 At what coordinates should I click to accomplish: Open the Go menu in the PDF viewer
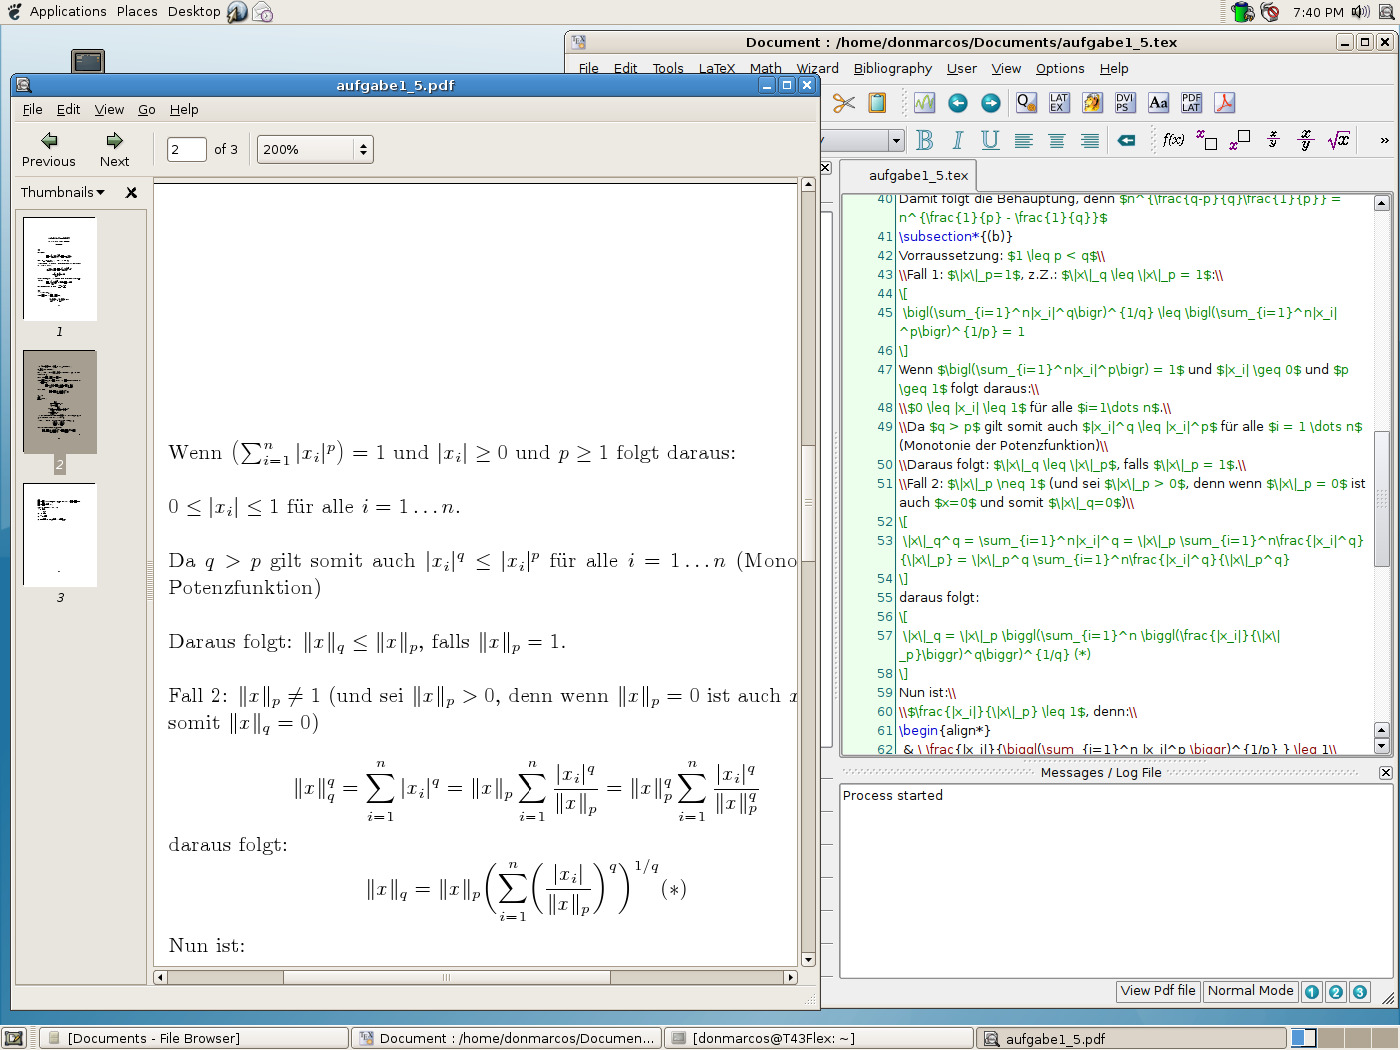(x=147, y=110)
